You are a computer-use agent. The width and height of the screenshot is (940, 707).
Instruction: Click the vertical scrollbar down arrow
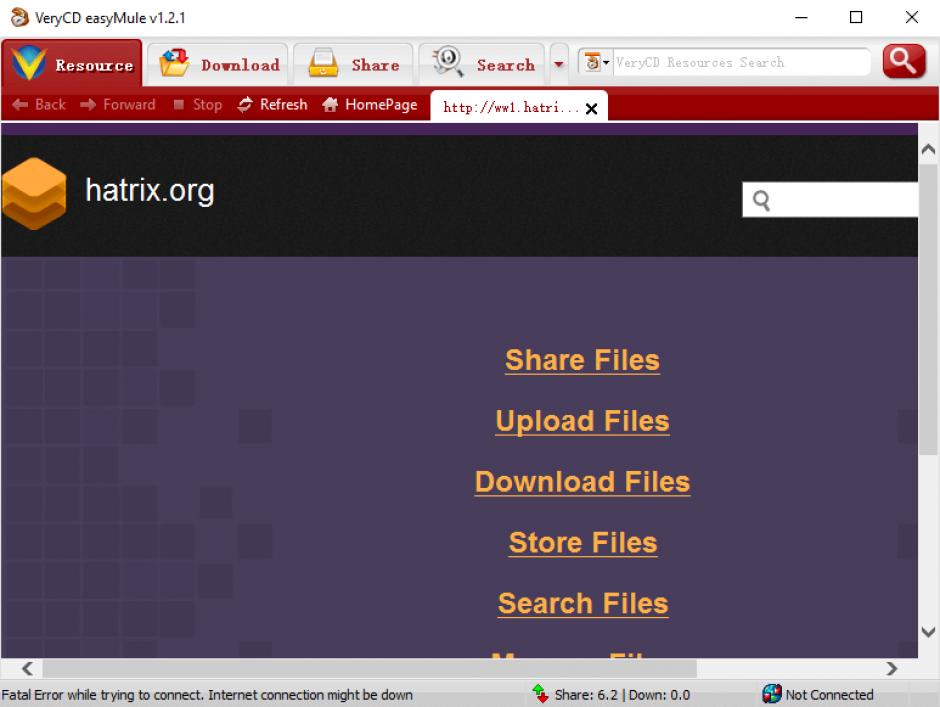[x=928, y=631]
